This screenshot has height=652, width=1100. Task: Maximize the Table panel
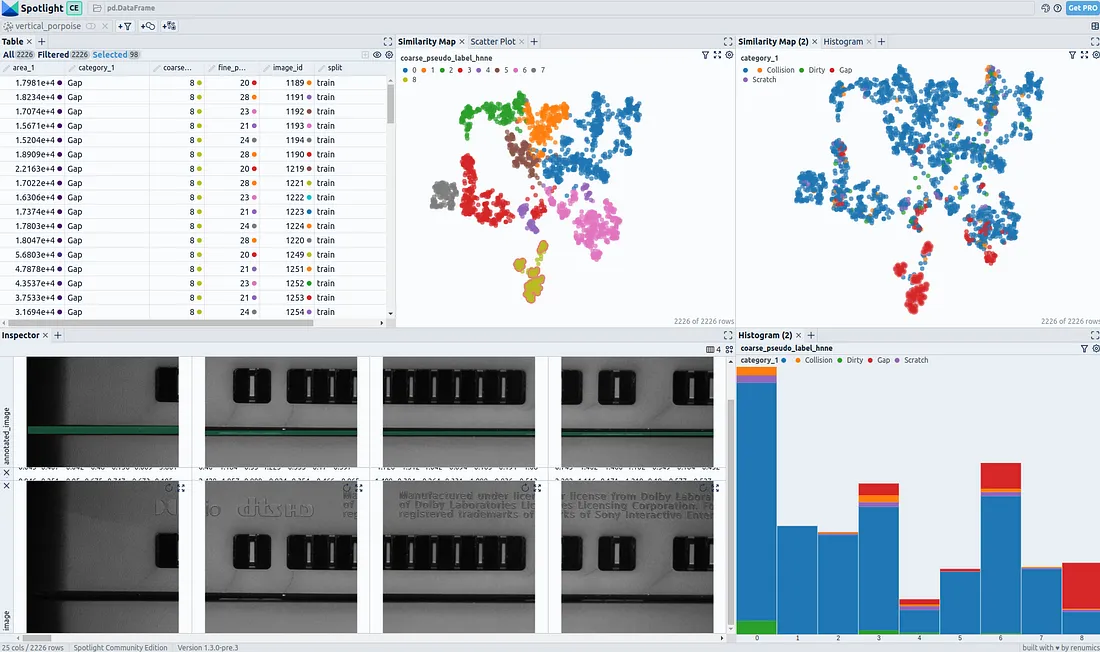coord(387,41)
